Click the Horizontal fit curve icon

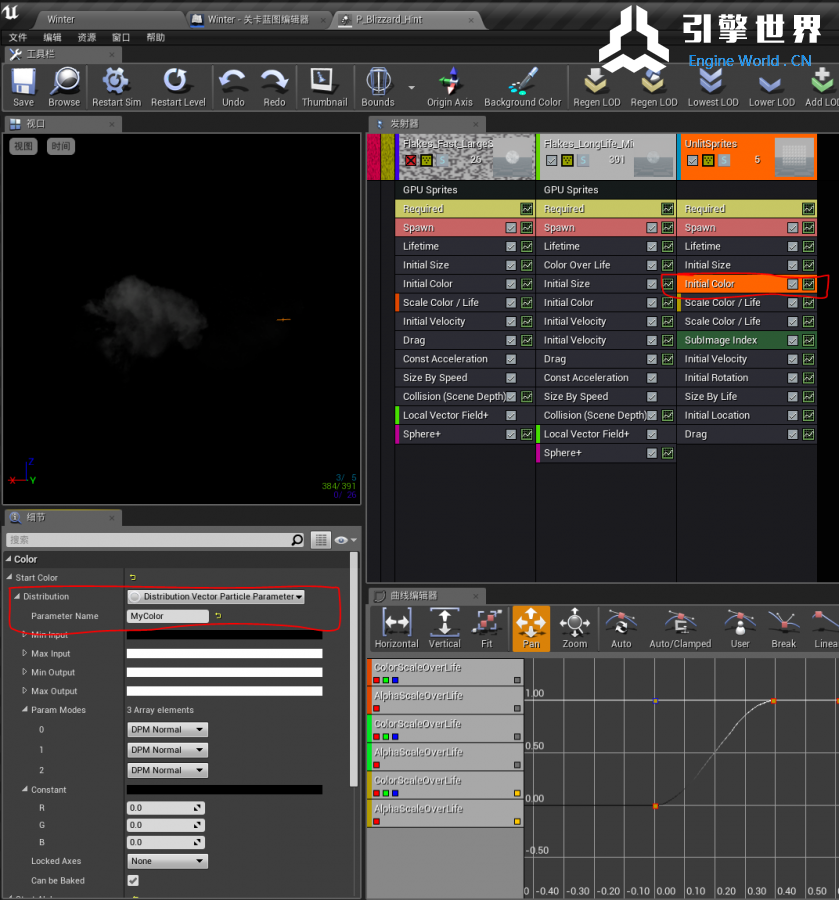(x=397, y=623)
